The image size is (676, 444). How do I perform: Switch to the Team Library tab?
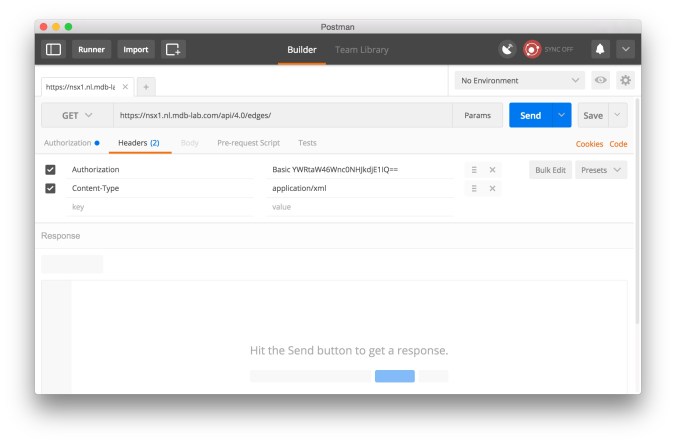[x=362, y=49]
